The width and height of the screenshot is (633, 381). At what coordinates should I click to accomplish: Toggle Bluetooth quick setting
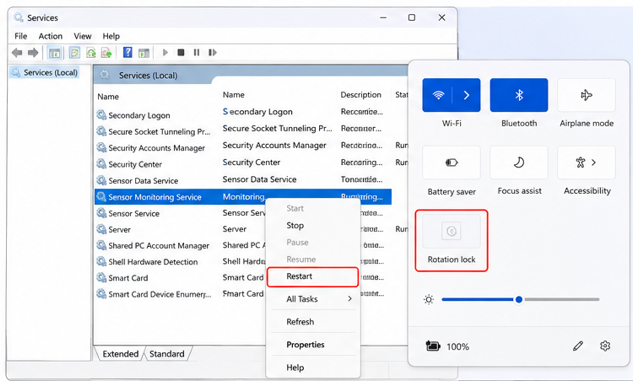point(519,95)
